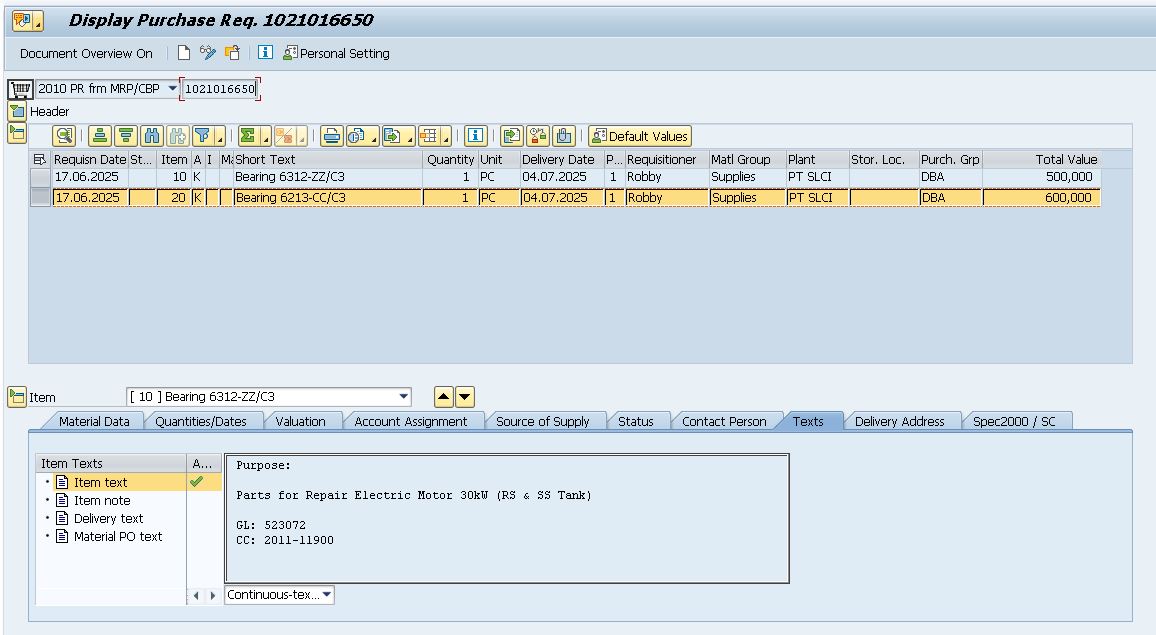Click the mouse icon before Default Values
Viewport: 1156px width, 635px height.
coord(564,136)
